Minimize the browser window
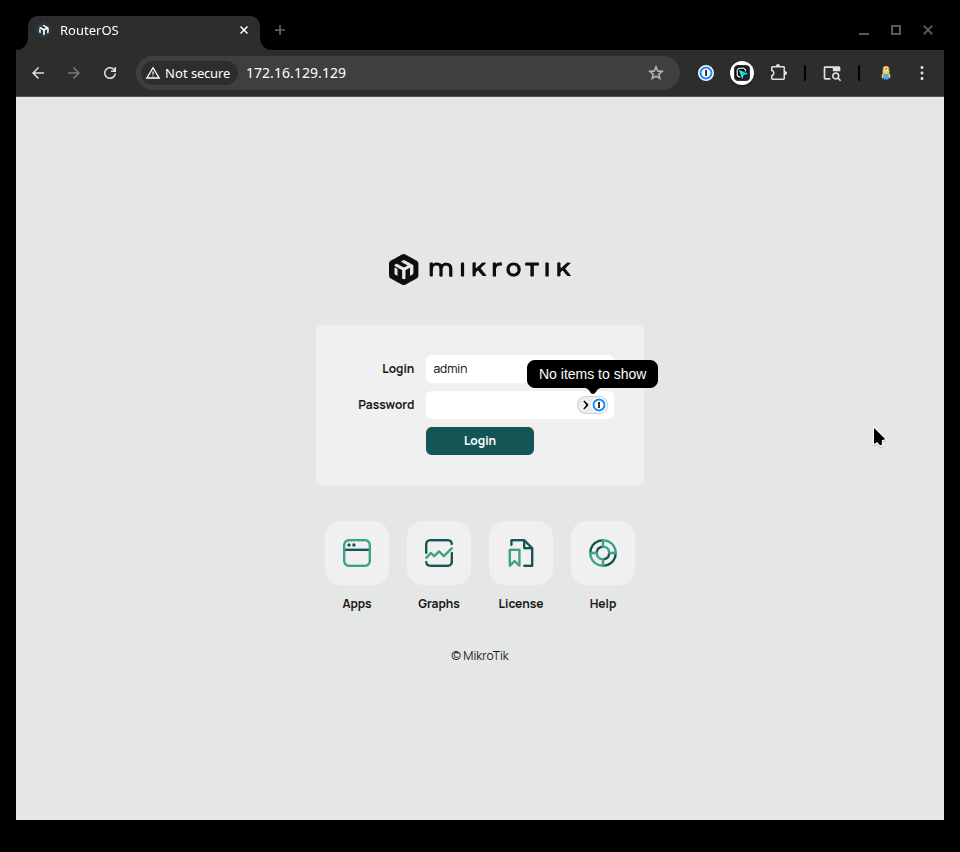This screenshot has width=960, height=852. tap(863, 31)
